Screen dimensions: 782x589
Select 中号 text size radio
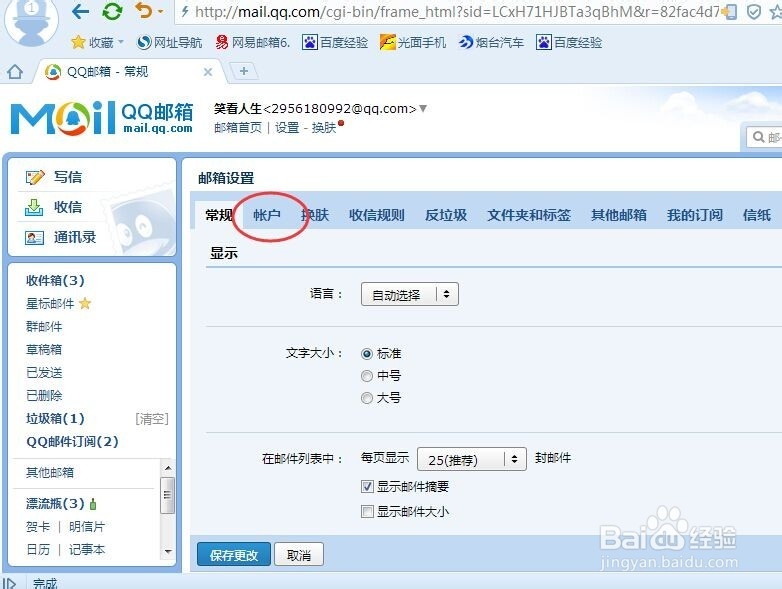pyautogui.click(x=367, y=376)
